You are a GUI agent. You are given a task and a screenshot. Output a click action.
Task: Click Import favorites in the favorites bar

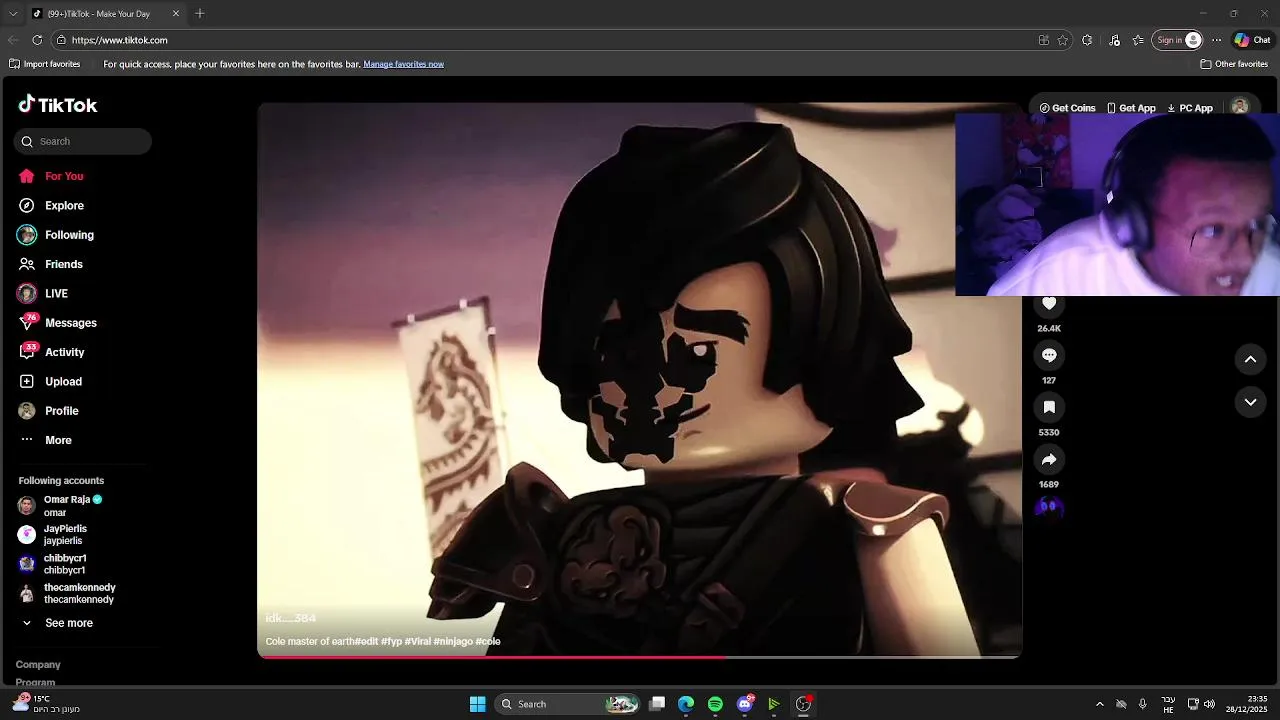click(44, 64)
